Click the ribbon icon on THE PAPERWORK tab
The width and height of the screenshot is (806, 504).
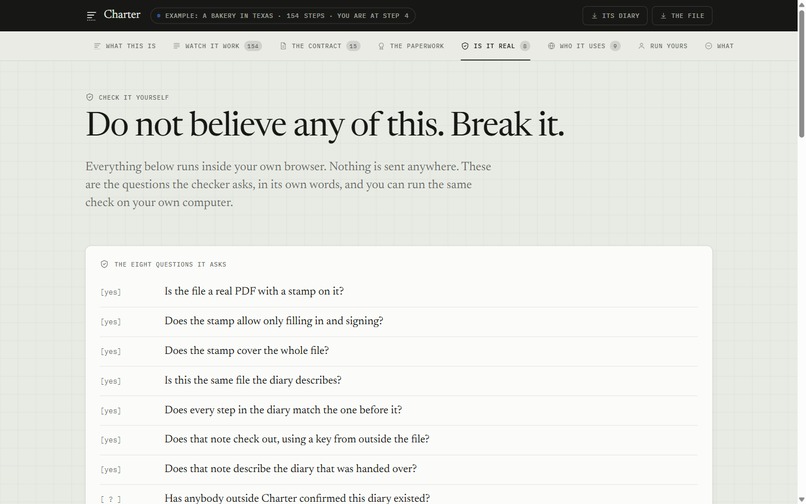coord(381,46)
